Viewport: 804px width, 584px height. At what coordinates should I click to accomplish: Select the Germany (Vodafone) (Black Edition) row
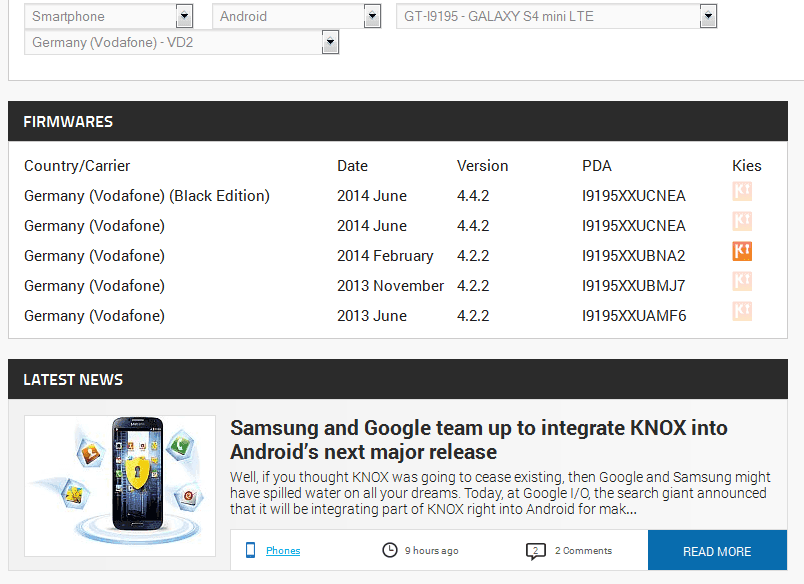397,196
